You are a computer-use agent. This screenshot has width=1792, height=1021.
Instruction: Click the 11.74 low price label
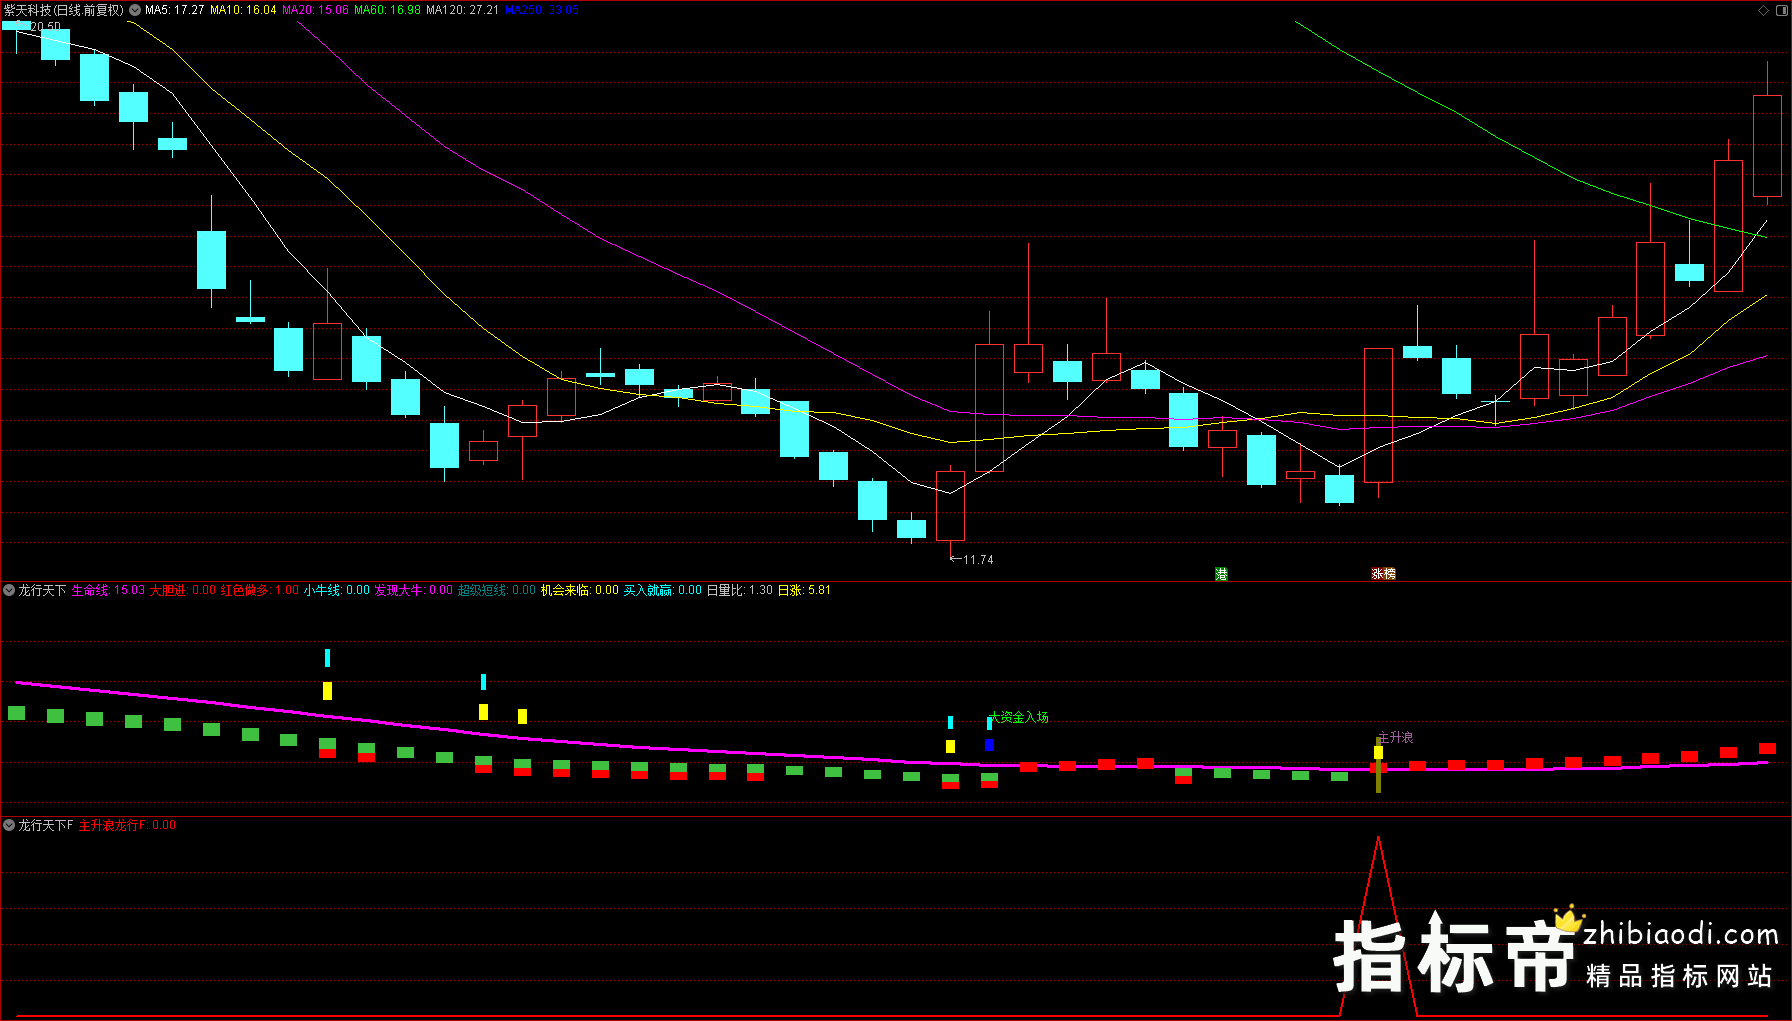click(x=977, y=560)
